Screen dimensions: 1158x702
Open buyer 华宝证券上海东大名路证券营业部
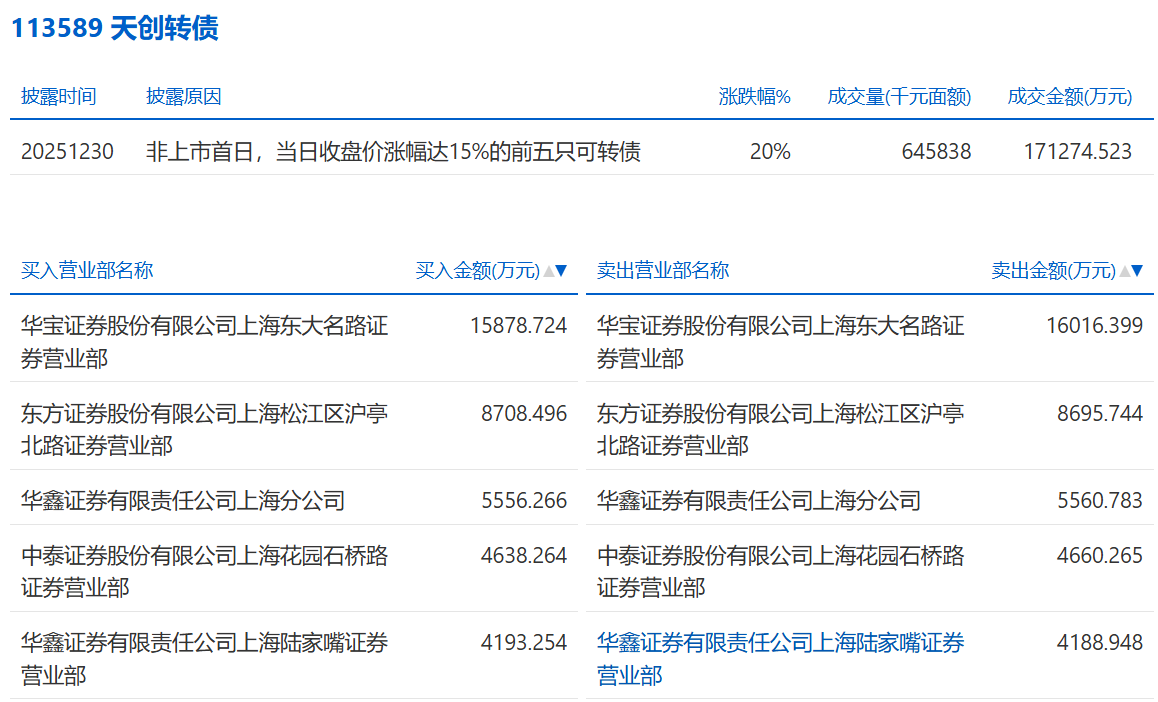pyautogui.click(x=205, y=342)
